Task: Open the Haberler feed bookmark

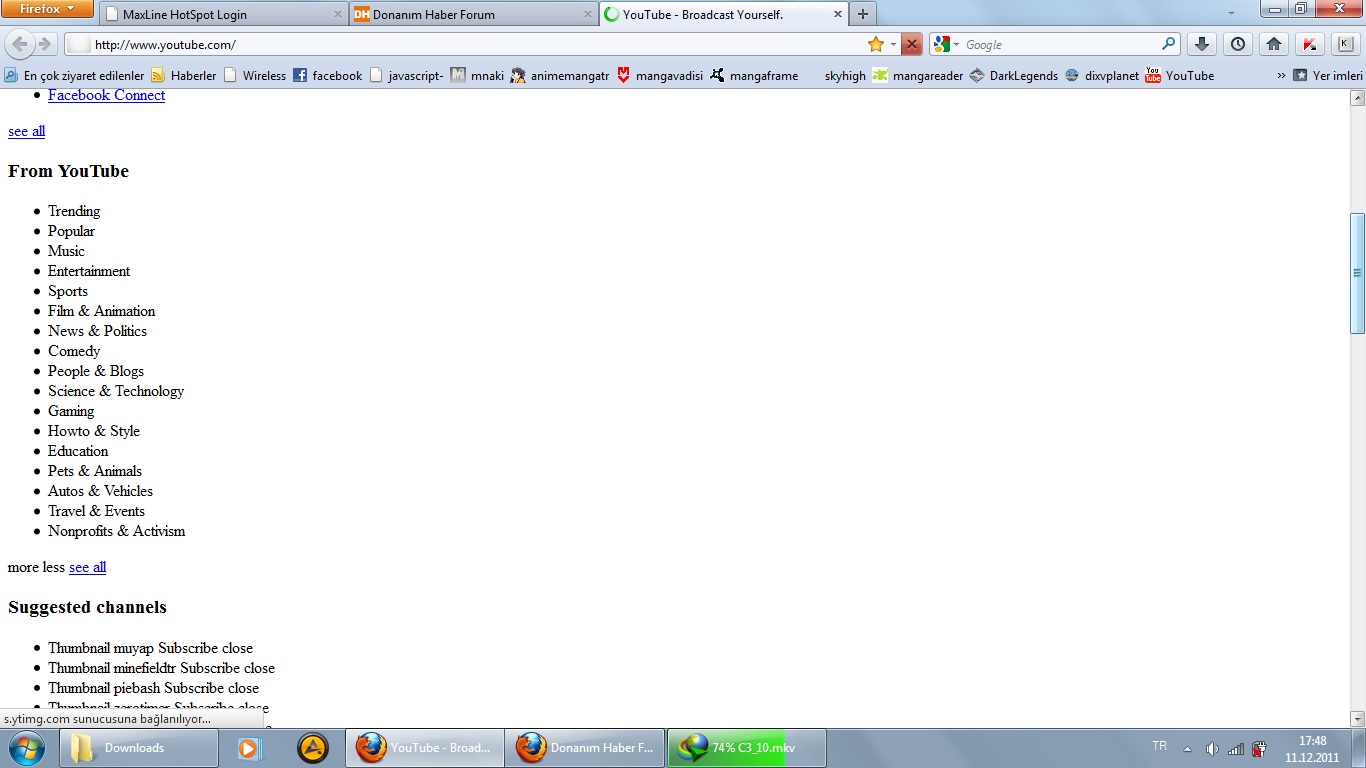Action: [183, 75]
